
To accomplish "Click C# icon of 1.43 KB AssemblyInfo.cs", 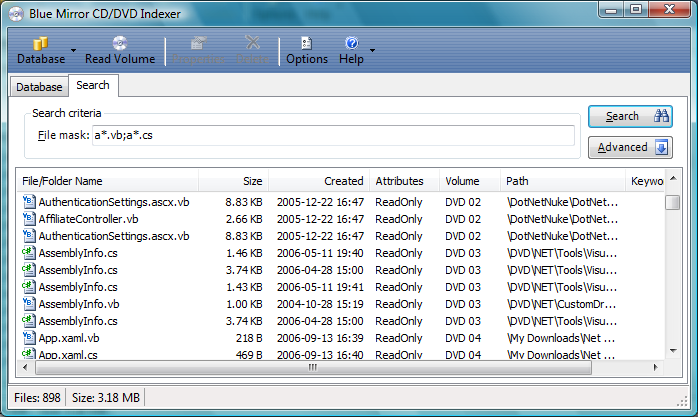I will click(29, 287).
